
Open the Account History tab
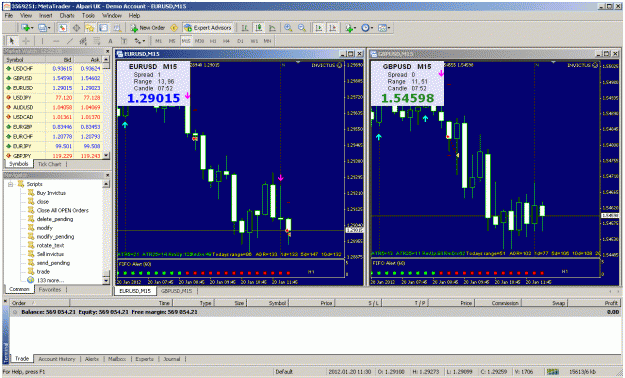coord(57,359)
